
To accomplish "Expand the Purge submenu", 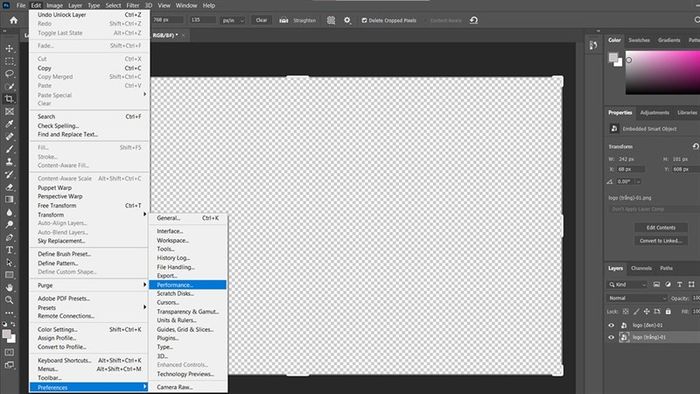I will point(89,285).
